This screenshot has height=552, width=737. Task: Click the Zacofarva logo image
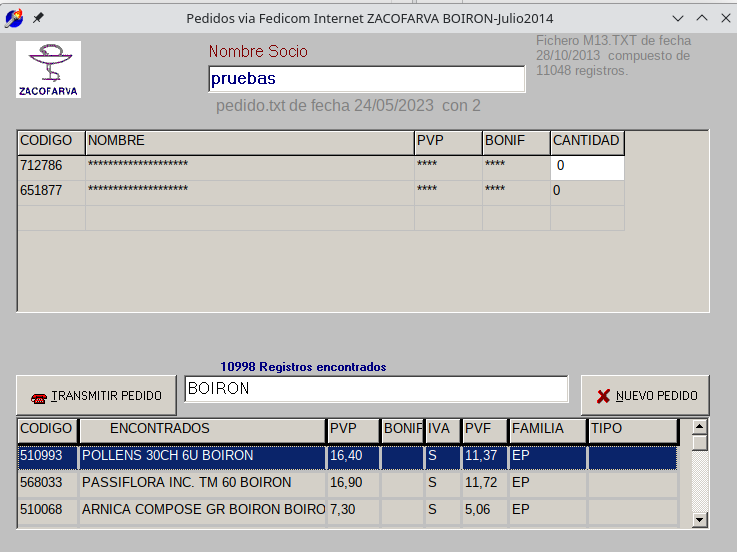click(x=48, y=69)
